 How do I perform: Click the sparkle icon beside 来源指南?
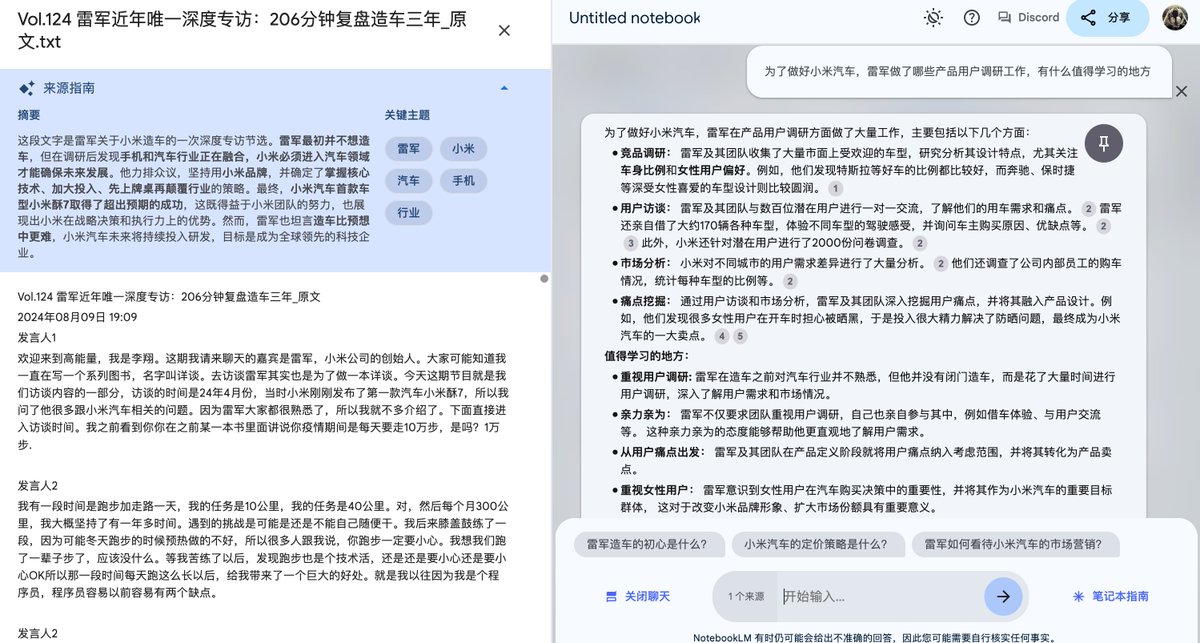point(26,88)
